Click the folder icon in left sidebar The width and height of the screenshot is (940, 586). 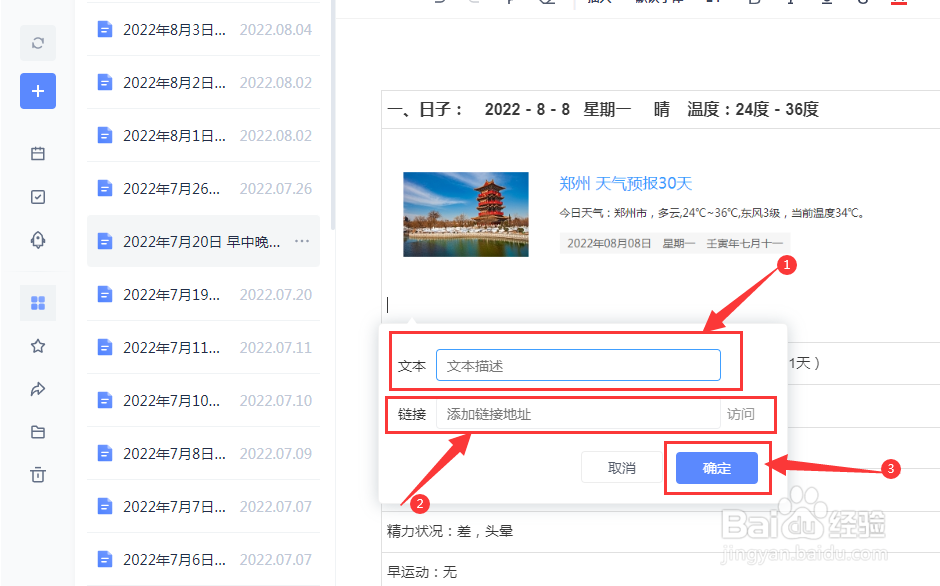38,432
